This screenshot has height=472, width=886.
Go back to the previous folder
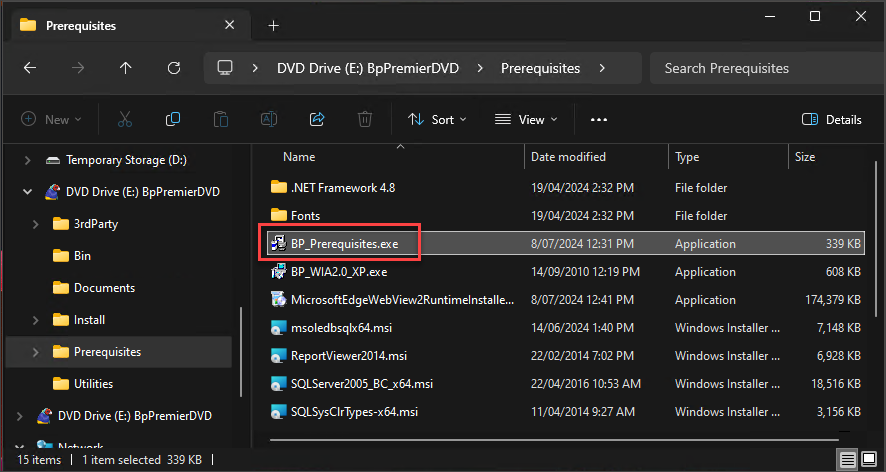click(x=30, y=68)
